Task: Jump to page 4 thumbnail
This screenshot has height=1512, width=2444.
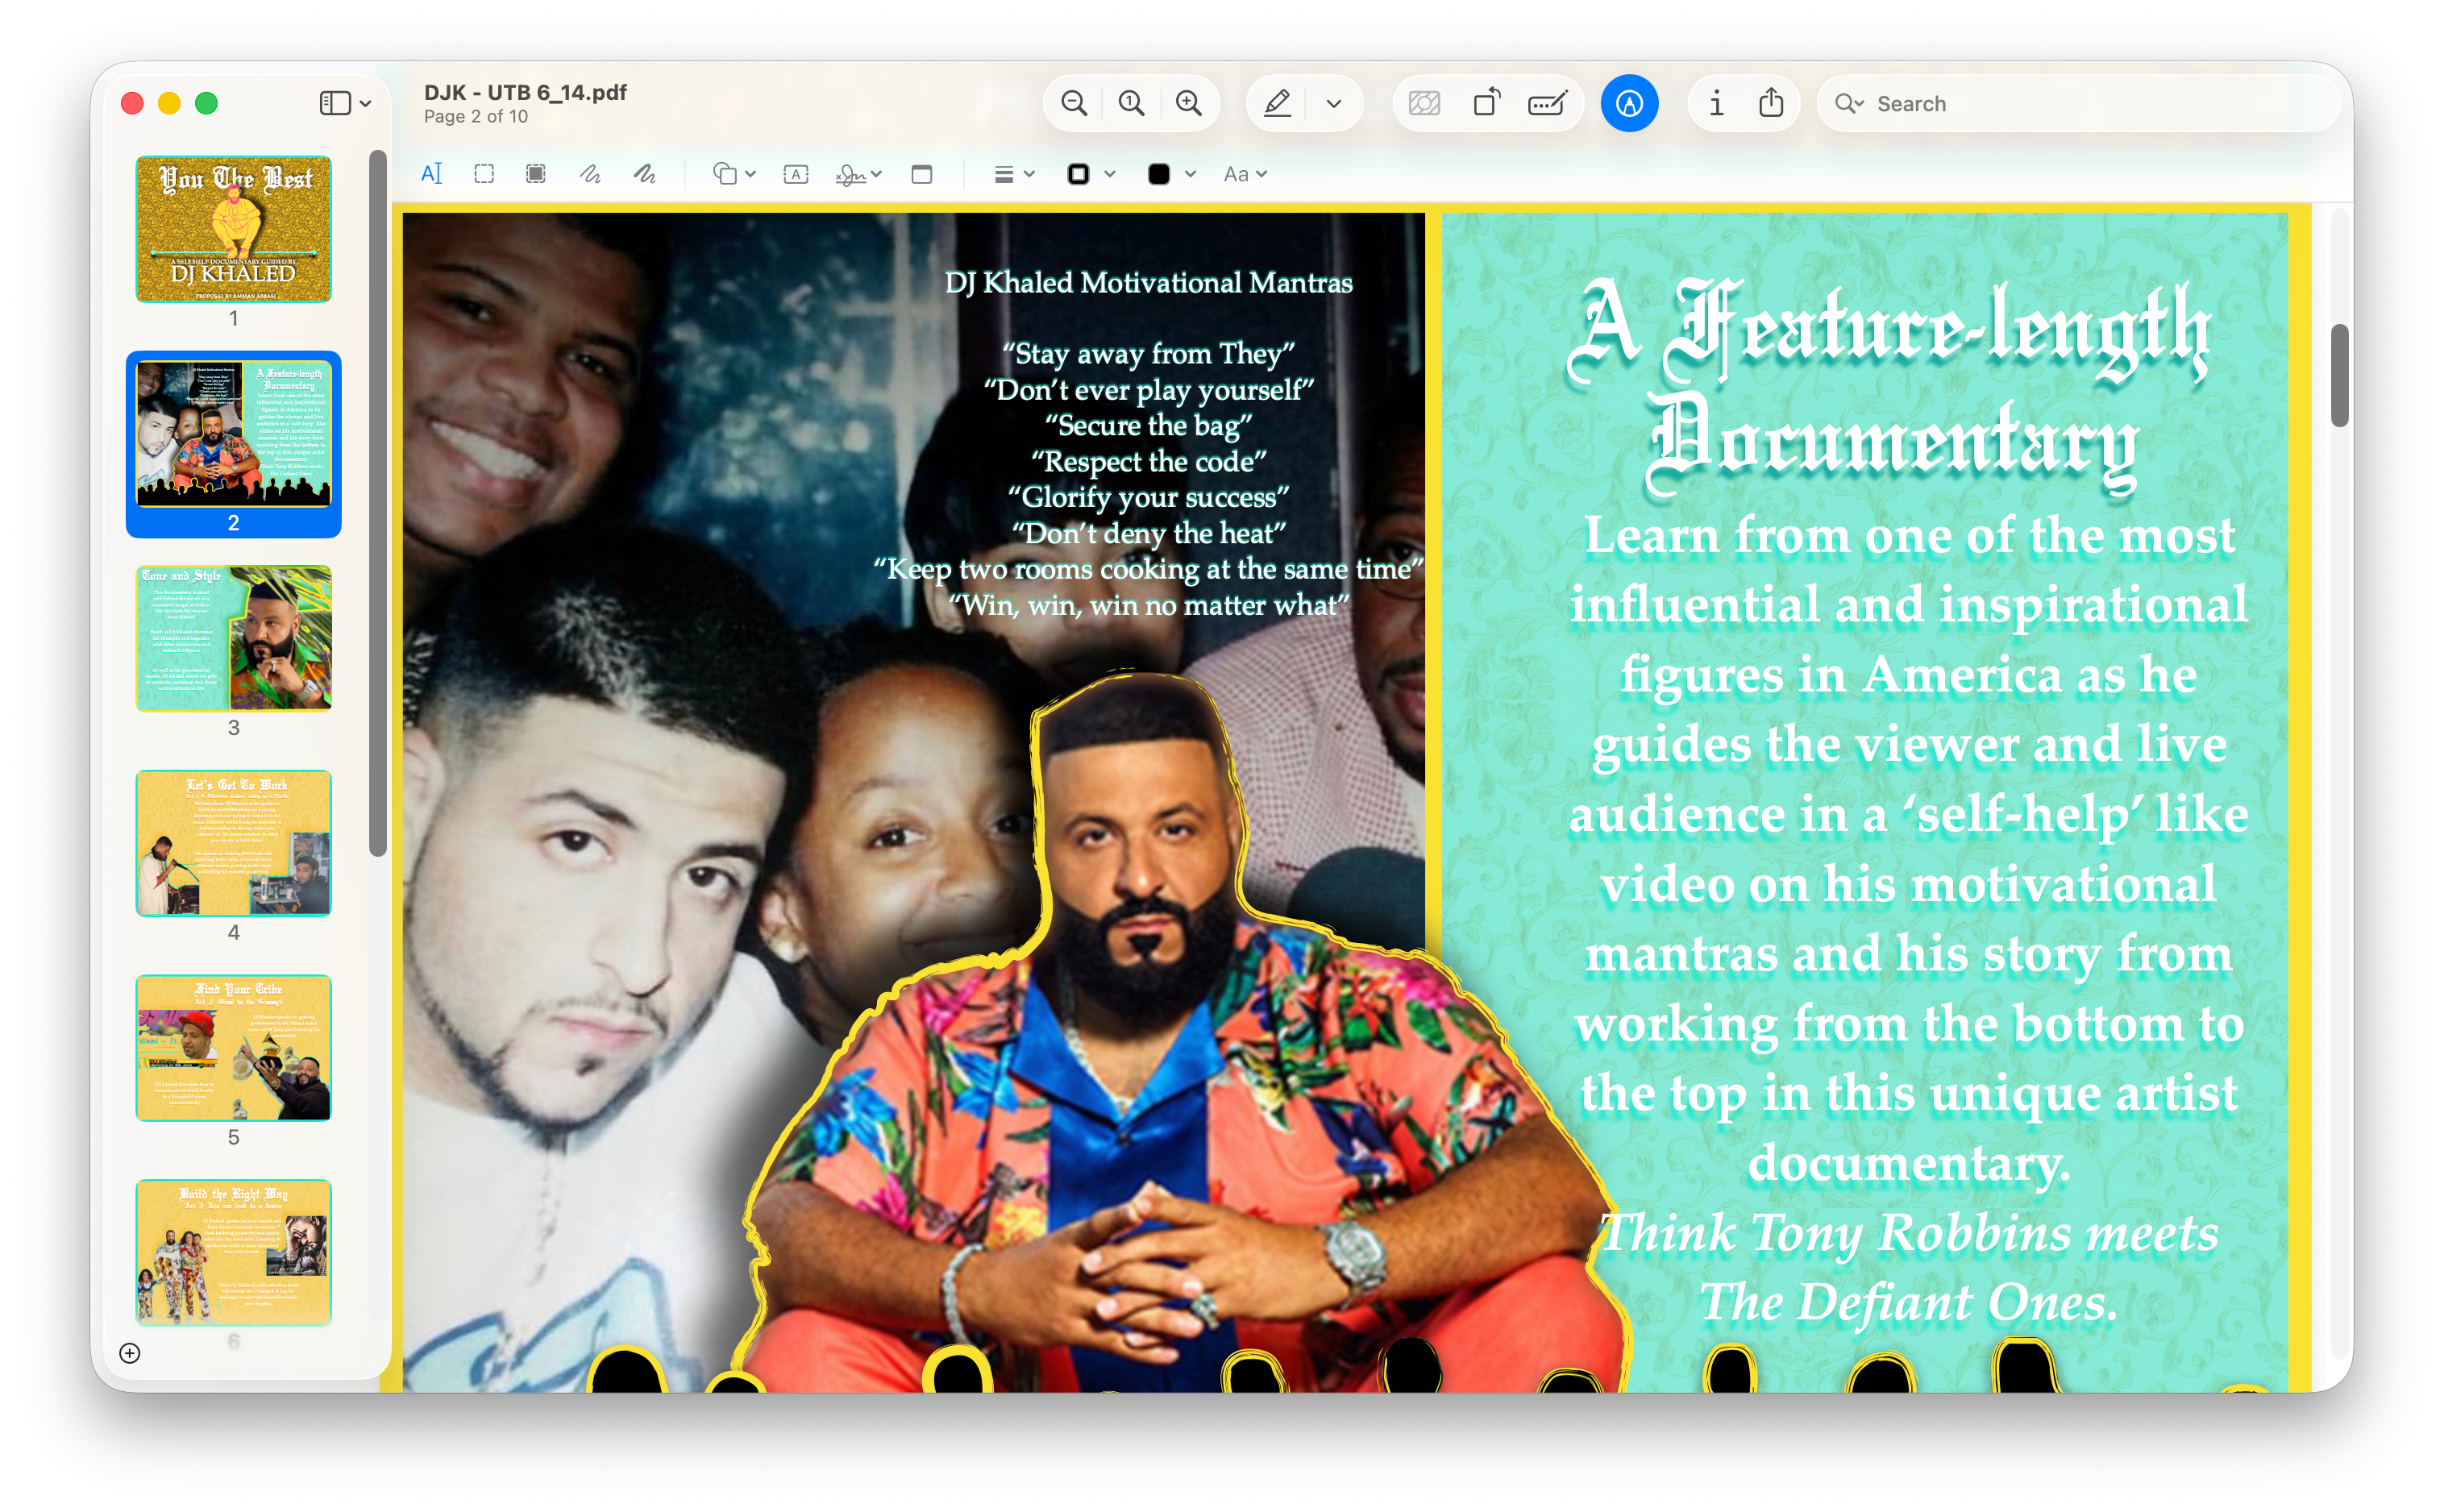Action: coord(234,843)
